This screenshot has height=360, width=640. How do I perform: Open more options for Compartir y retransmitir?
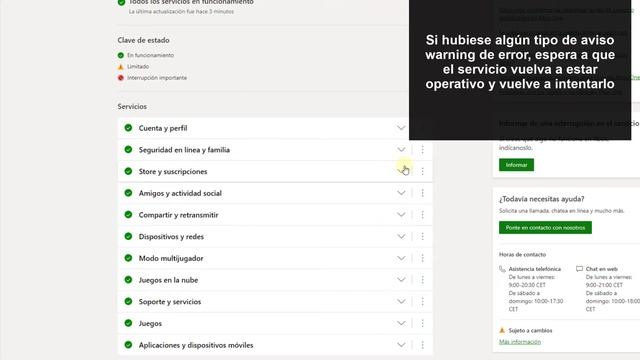[422, 215]
